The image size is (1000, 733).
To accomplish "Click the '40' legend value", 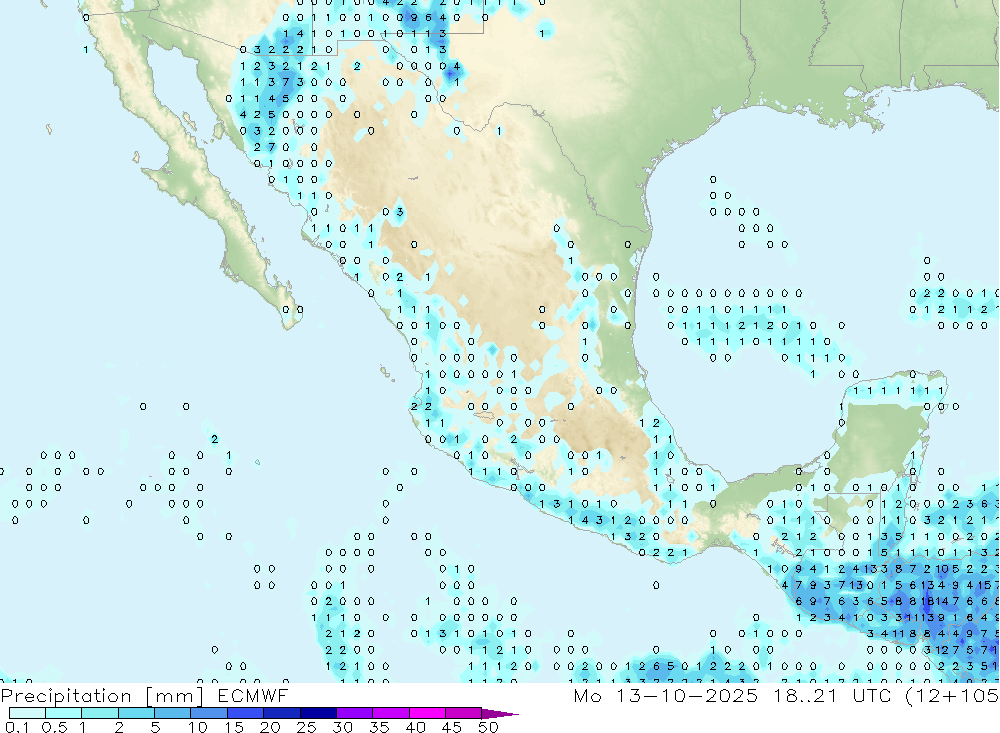I will (415, 727).
